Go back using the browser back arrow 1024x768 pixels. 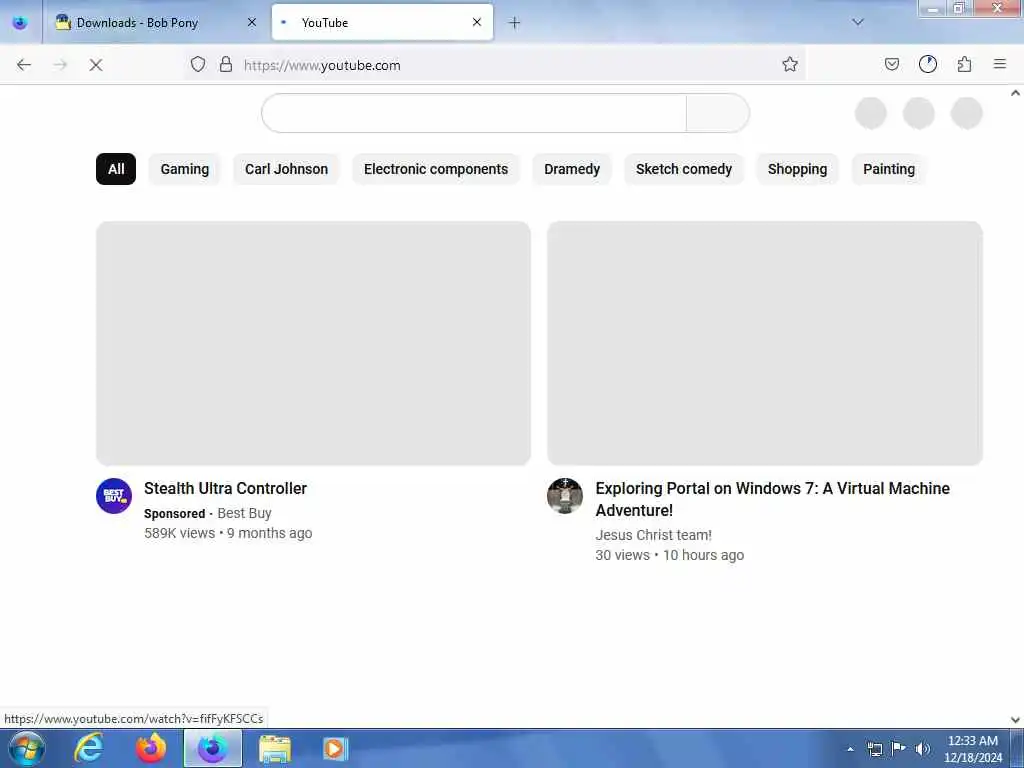[24, 65]
